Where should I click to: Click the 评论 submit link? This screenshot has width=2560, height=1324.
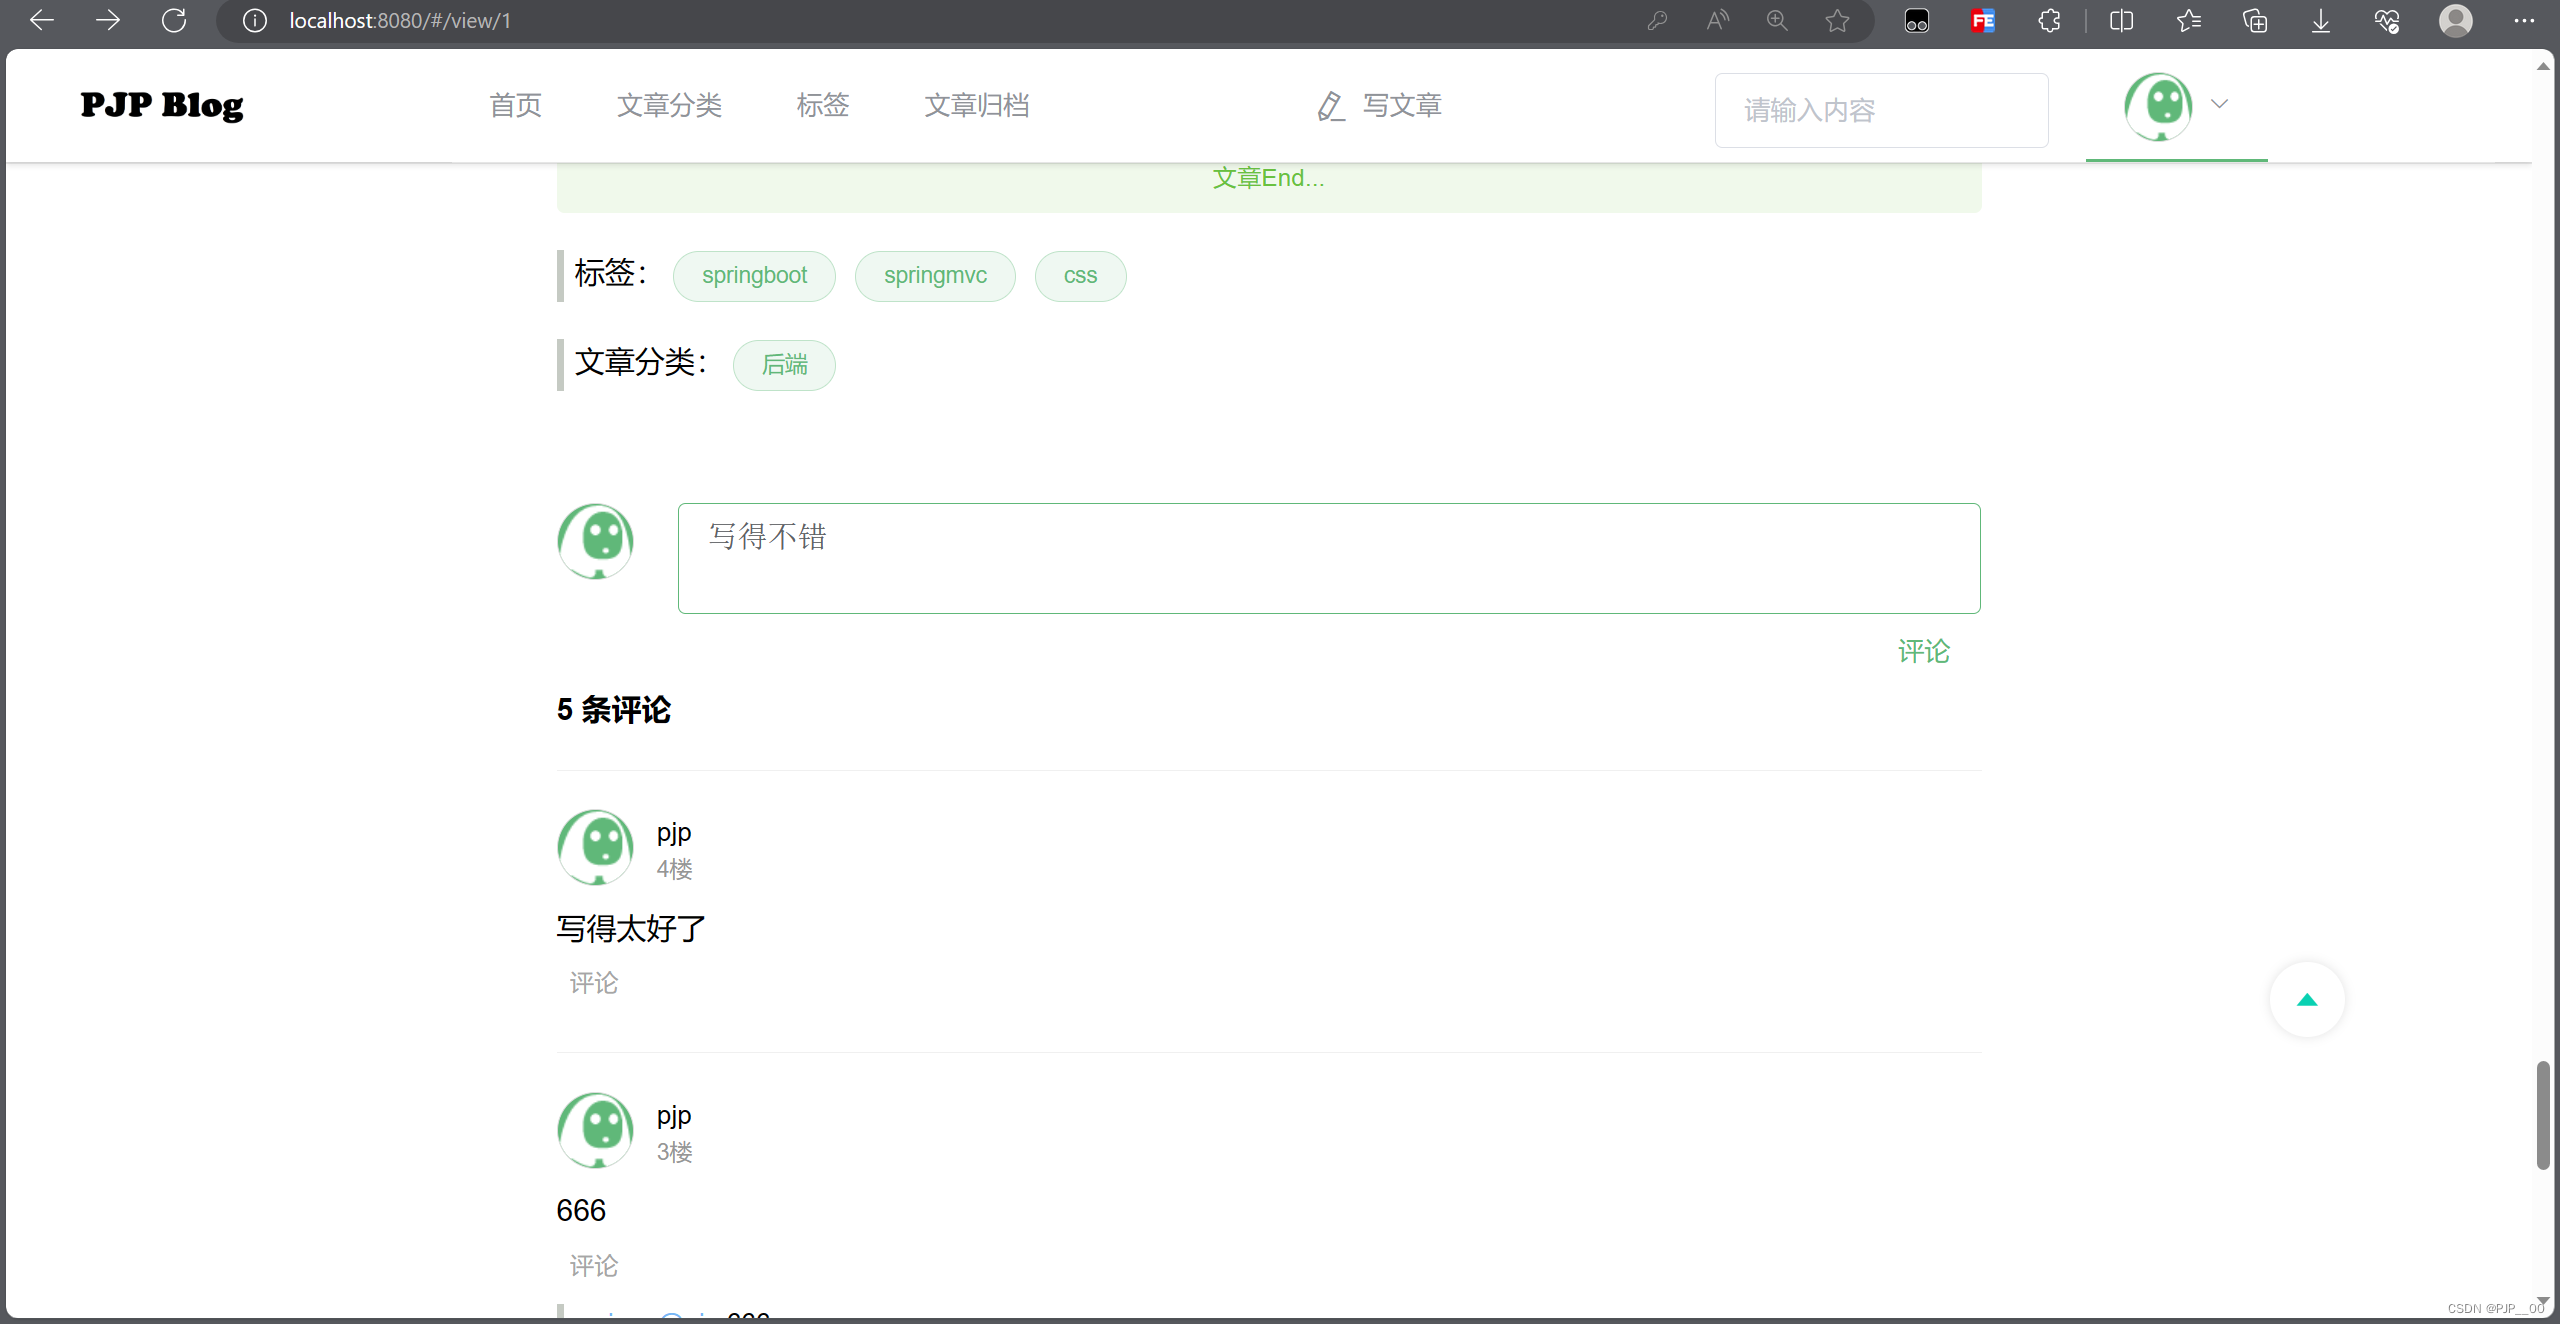tap(1922, 651)
